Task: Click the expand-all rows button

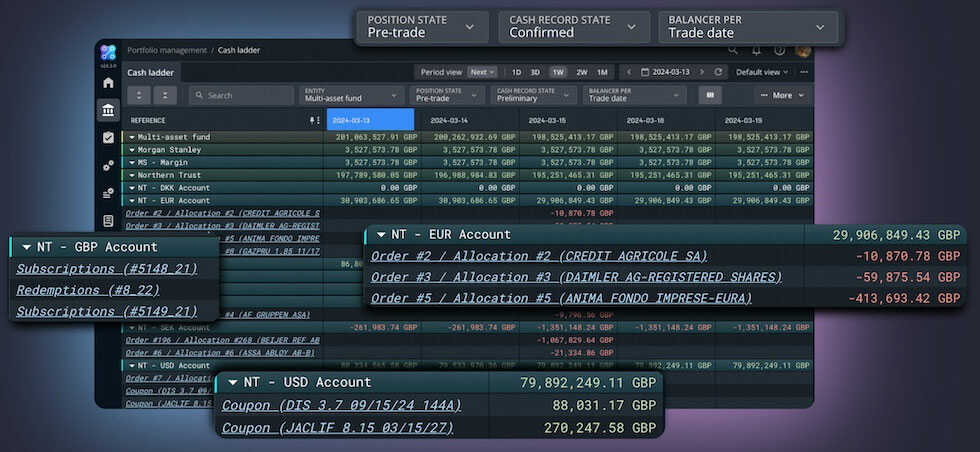Action: [139, 95]
